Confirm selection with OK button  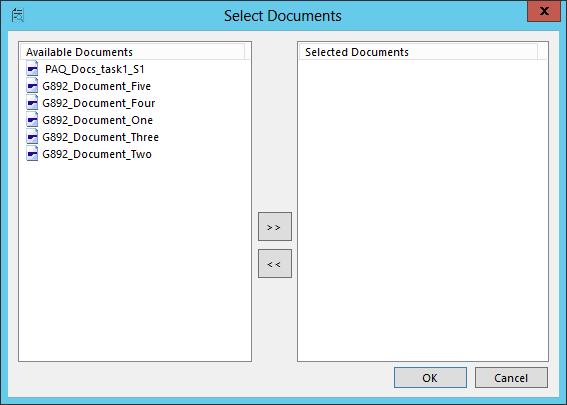430,378
